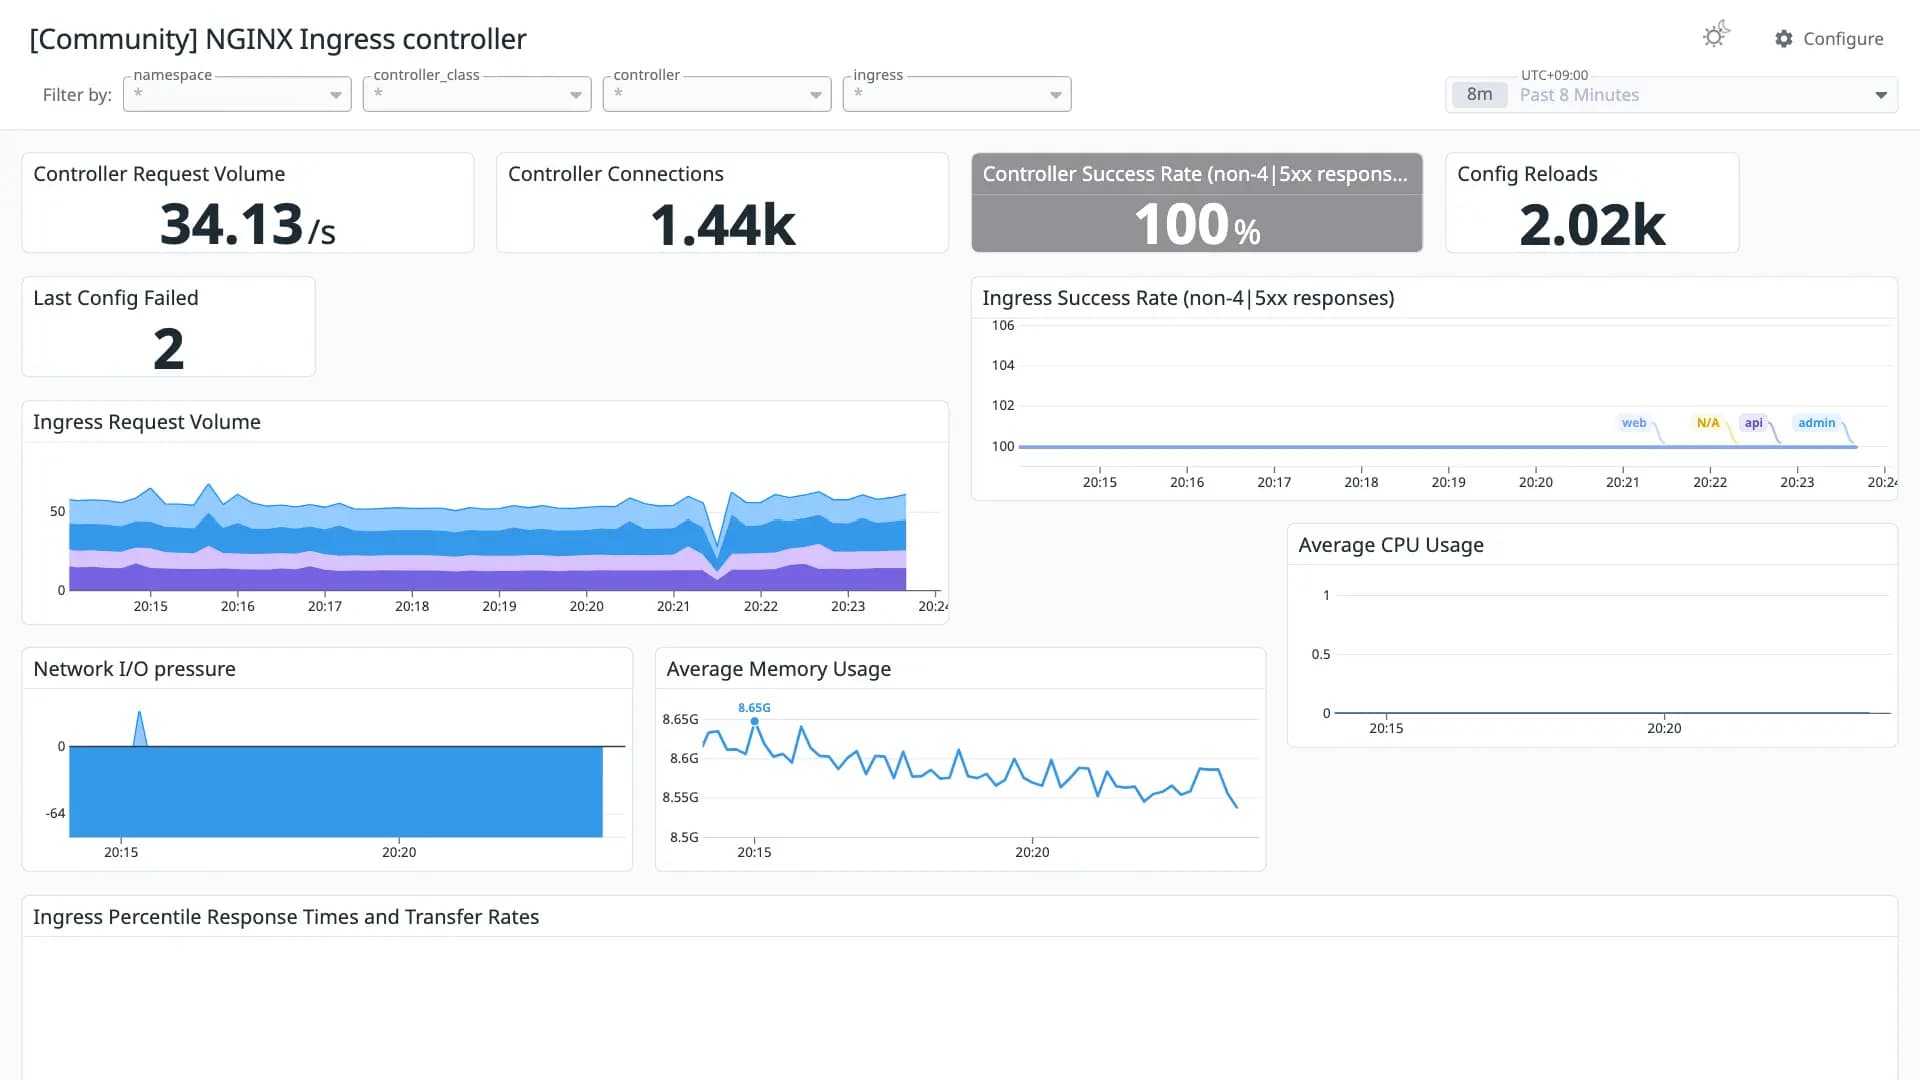
Task: Open the ingress filter dropdown
Action: (957, 94)
